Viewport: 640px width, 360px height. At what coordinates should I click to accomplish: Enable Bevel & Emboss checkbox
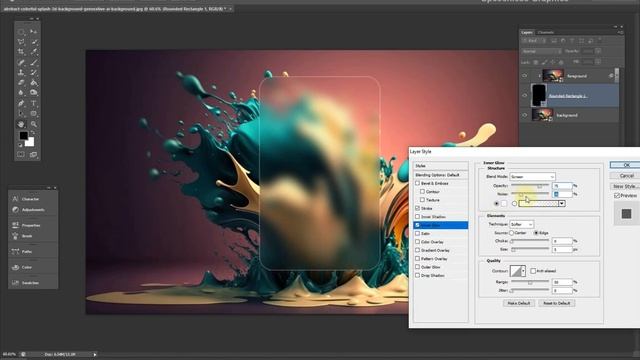pyautogui.click(x=418, y=183)
